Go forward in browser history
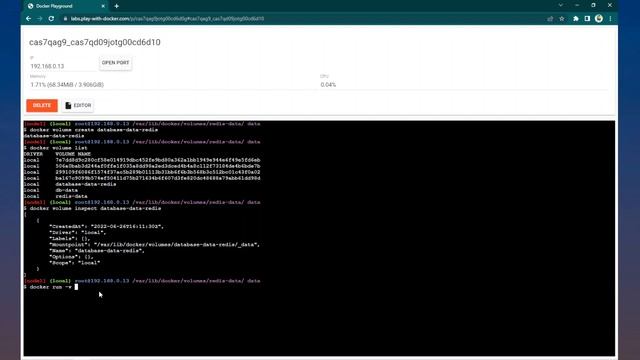This screenshot has width=640, height=360. click(40, 19)
